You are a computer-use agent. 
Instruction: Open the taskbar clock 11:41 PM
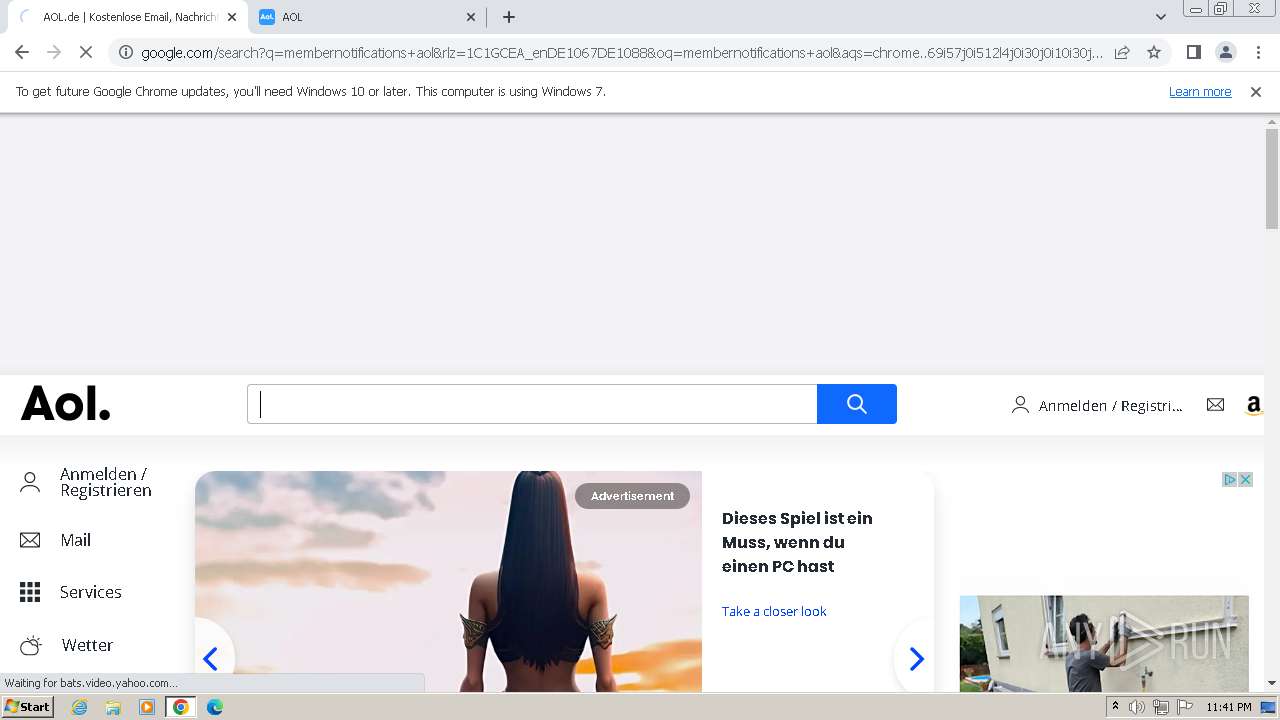1229,707
